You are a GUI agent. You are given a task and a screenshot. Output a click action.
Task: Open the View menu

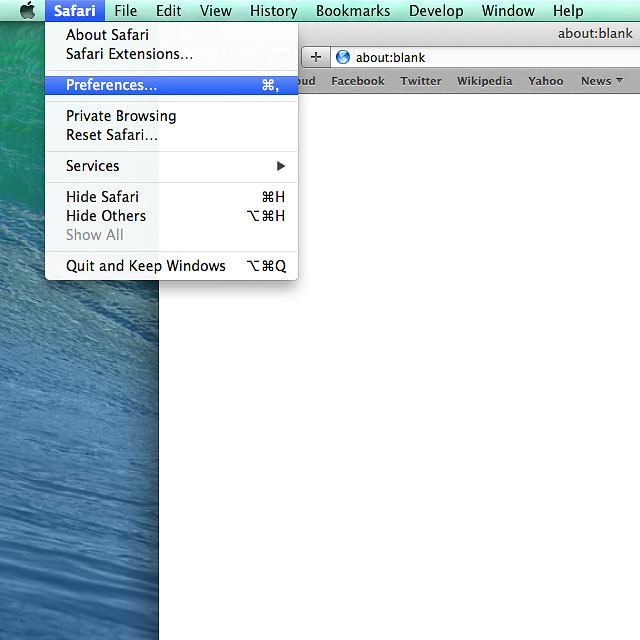216,11
